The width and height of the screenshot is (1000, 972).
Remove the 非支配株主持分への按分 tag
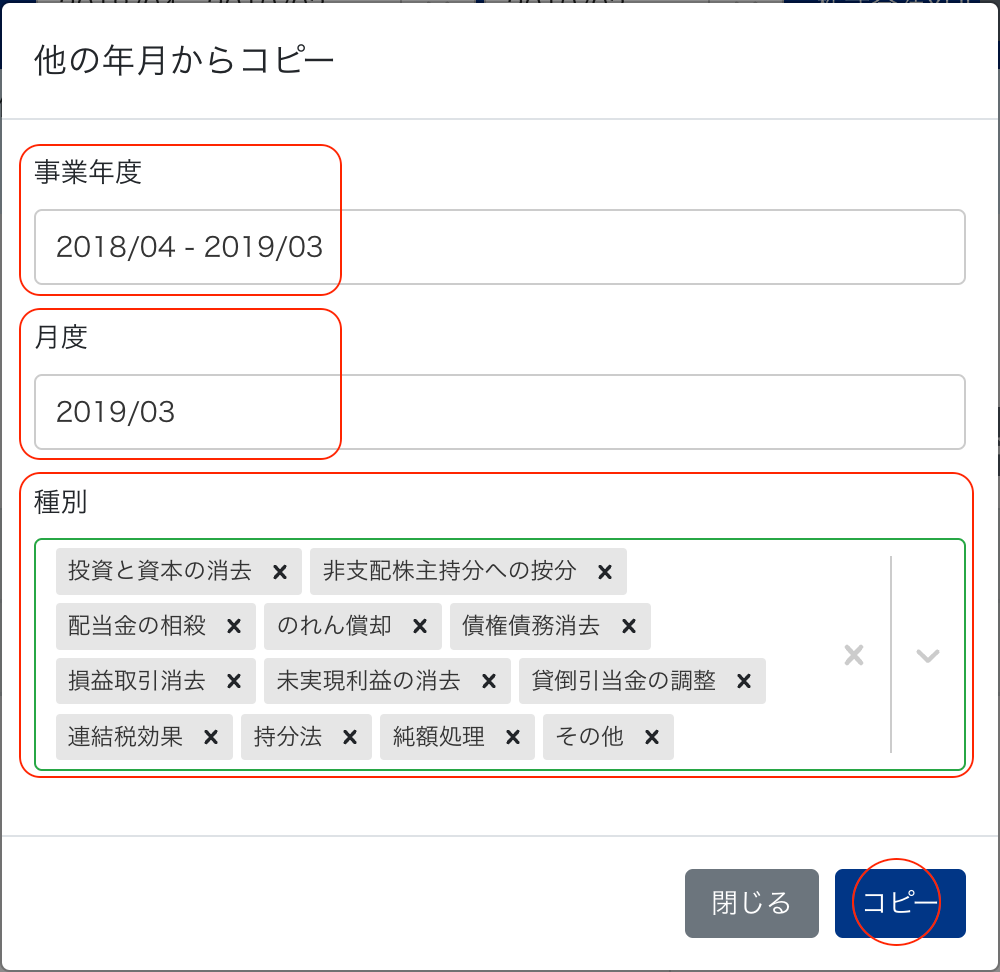pos(604,572)
